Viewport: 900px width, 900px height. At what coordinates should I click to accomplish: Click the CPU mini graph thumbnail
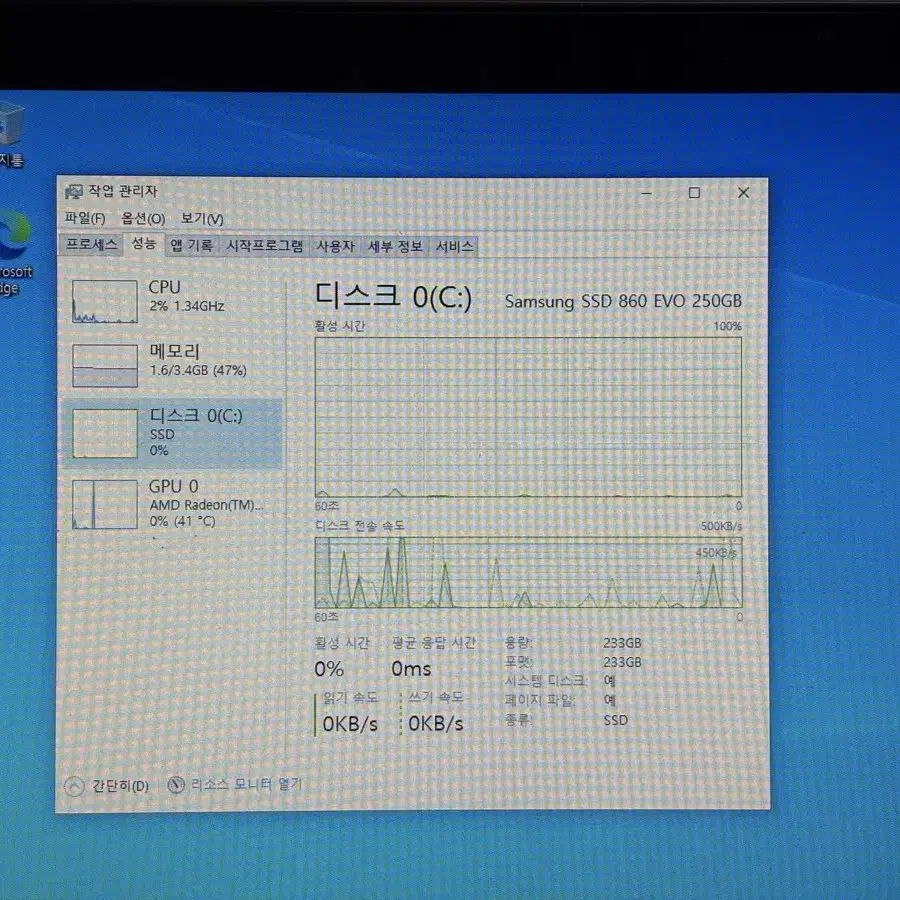(104, 301)
